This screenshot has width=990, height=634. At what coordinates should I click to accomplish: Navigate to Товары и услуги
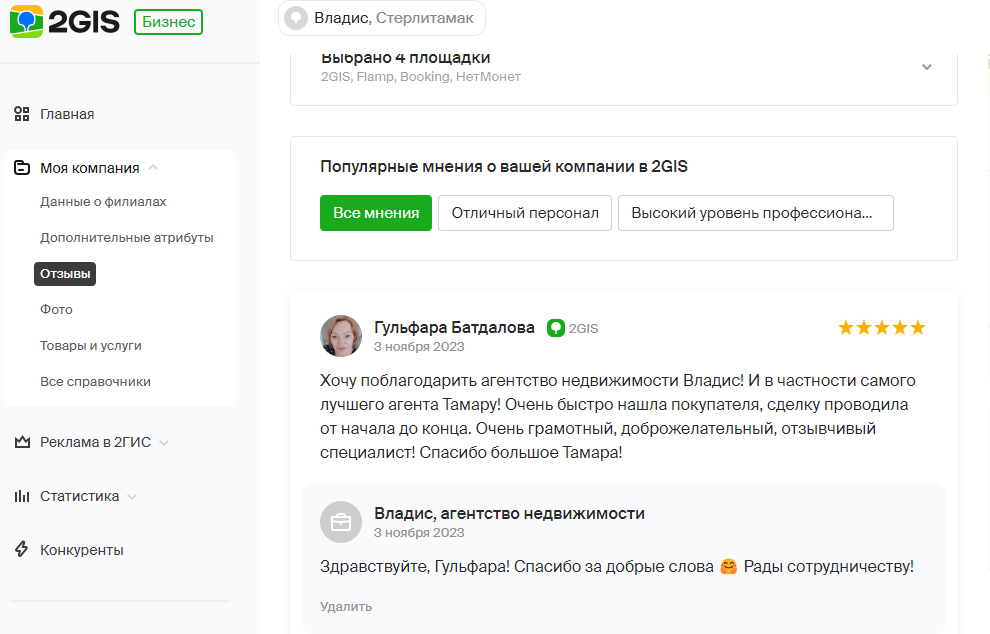tap(90, 345)
